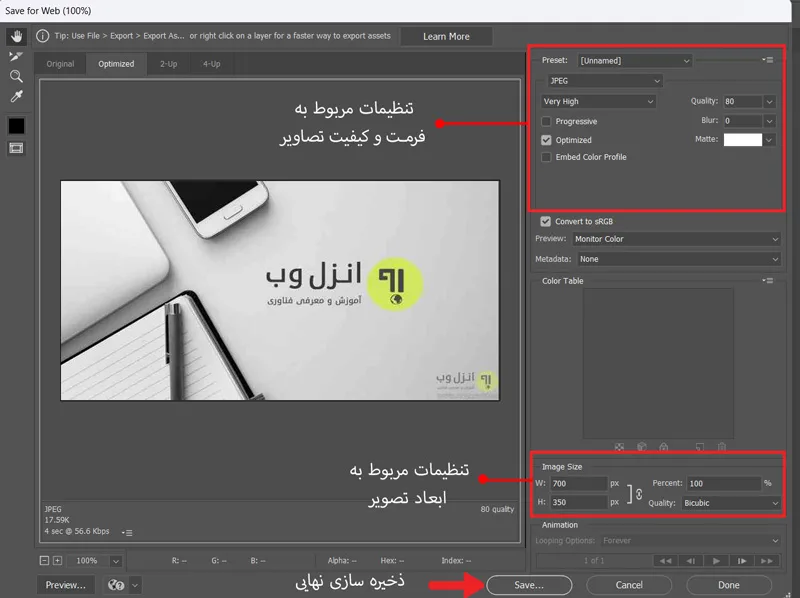The height and width of the screenshot is (598, 800).
Task: Switch to the Optimized tab
Action: coord(116,64)
